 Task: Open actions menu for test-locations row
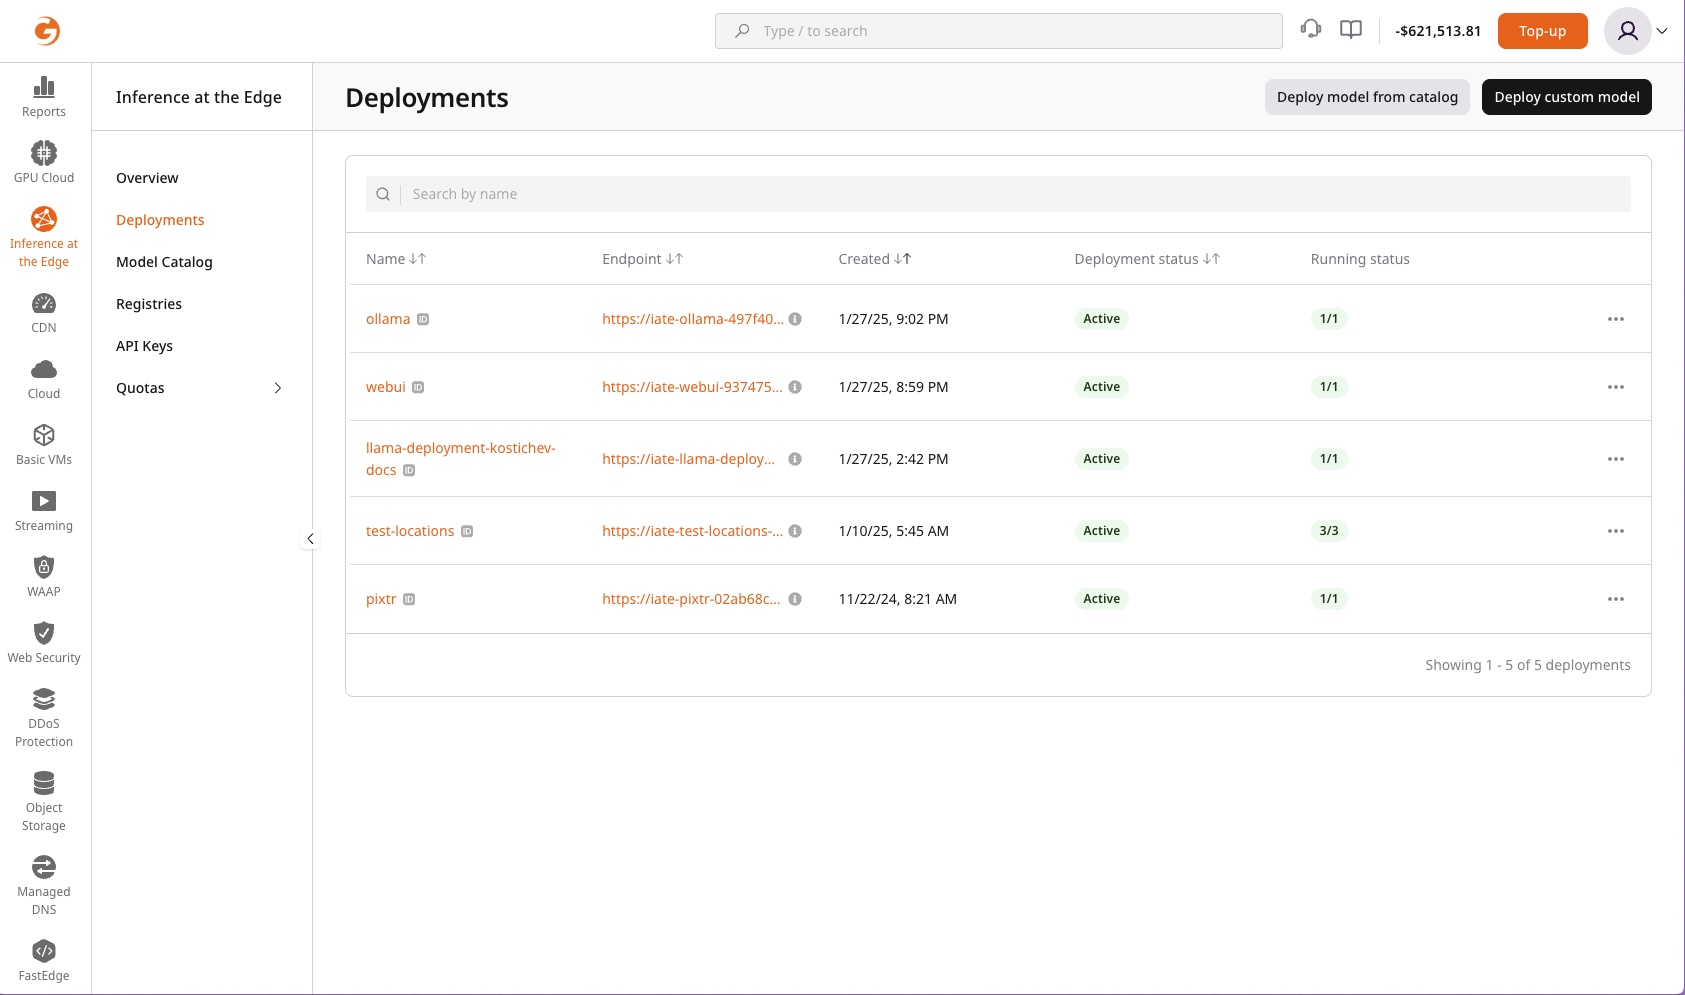1616,531
